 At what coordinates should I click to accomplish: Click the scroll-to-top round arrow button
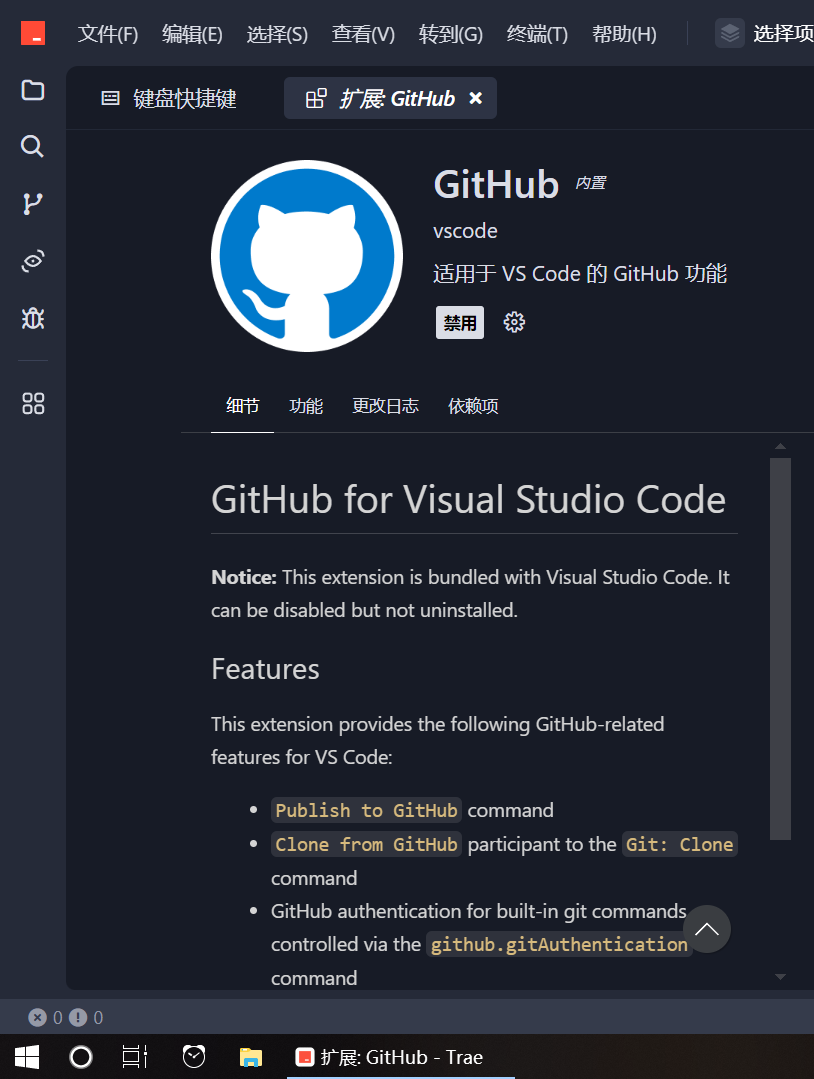707,929
